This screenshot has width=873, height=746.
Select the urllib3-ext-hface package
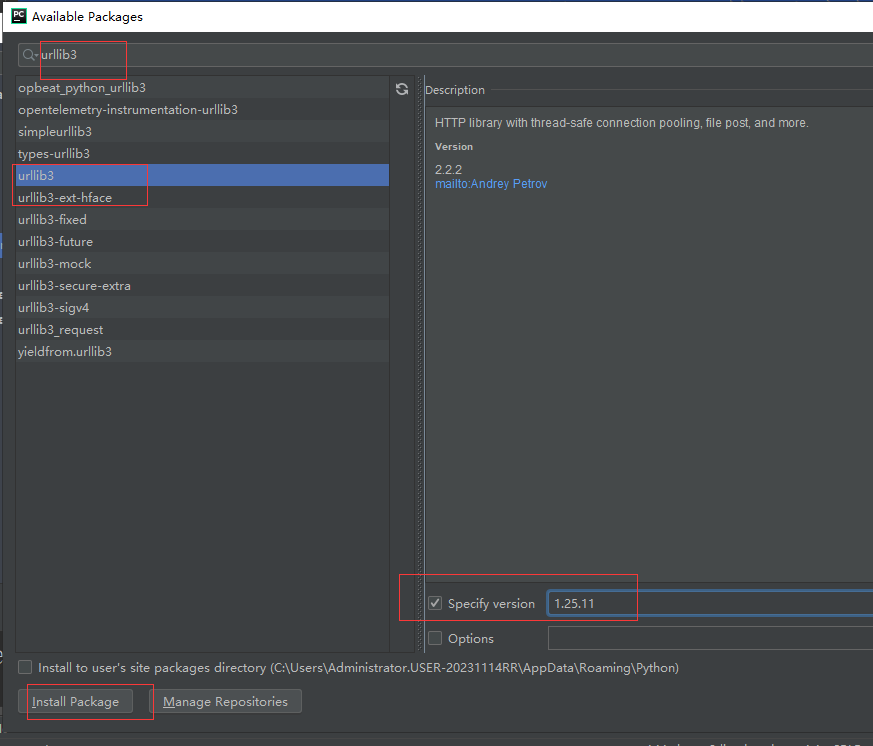[203, 198]
